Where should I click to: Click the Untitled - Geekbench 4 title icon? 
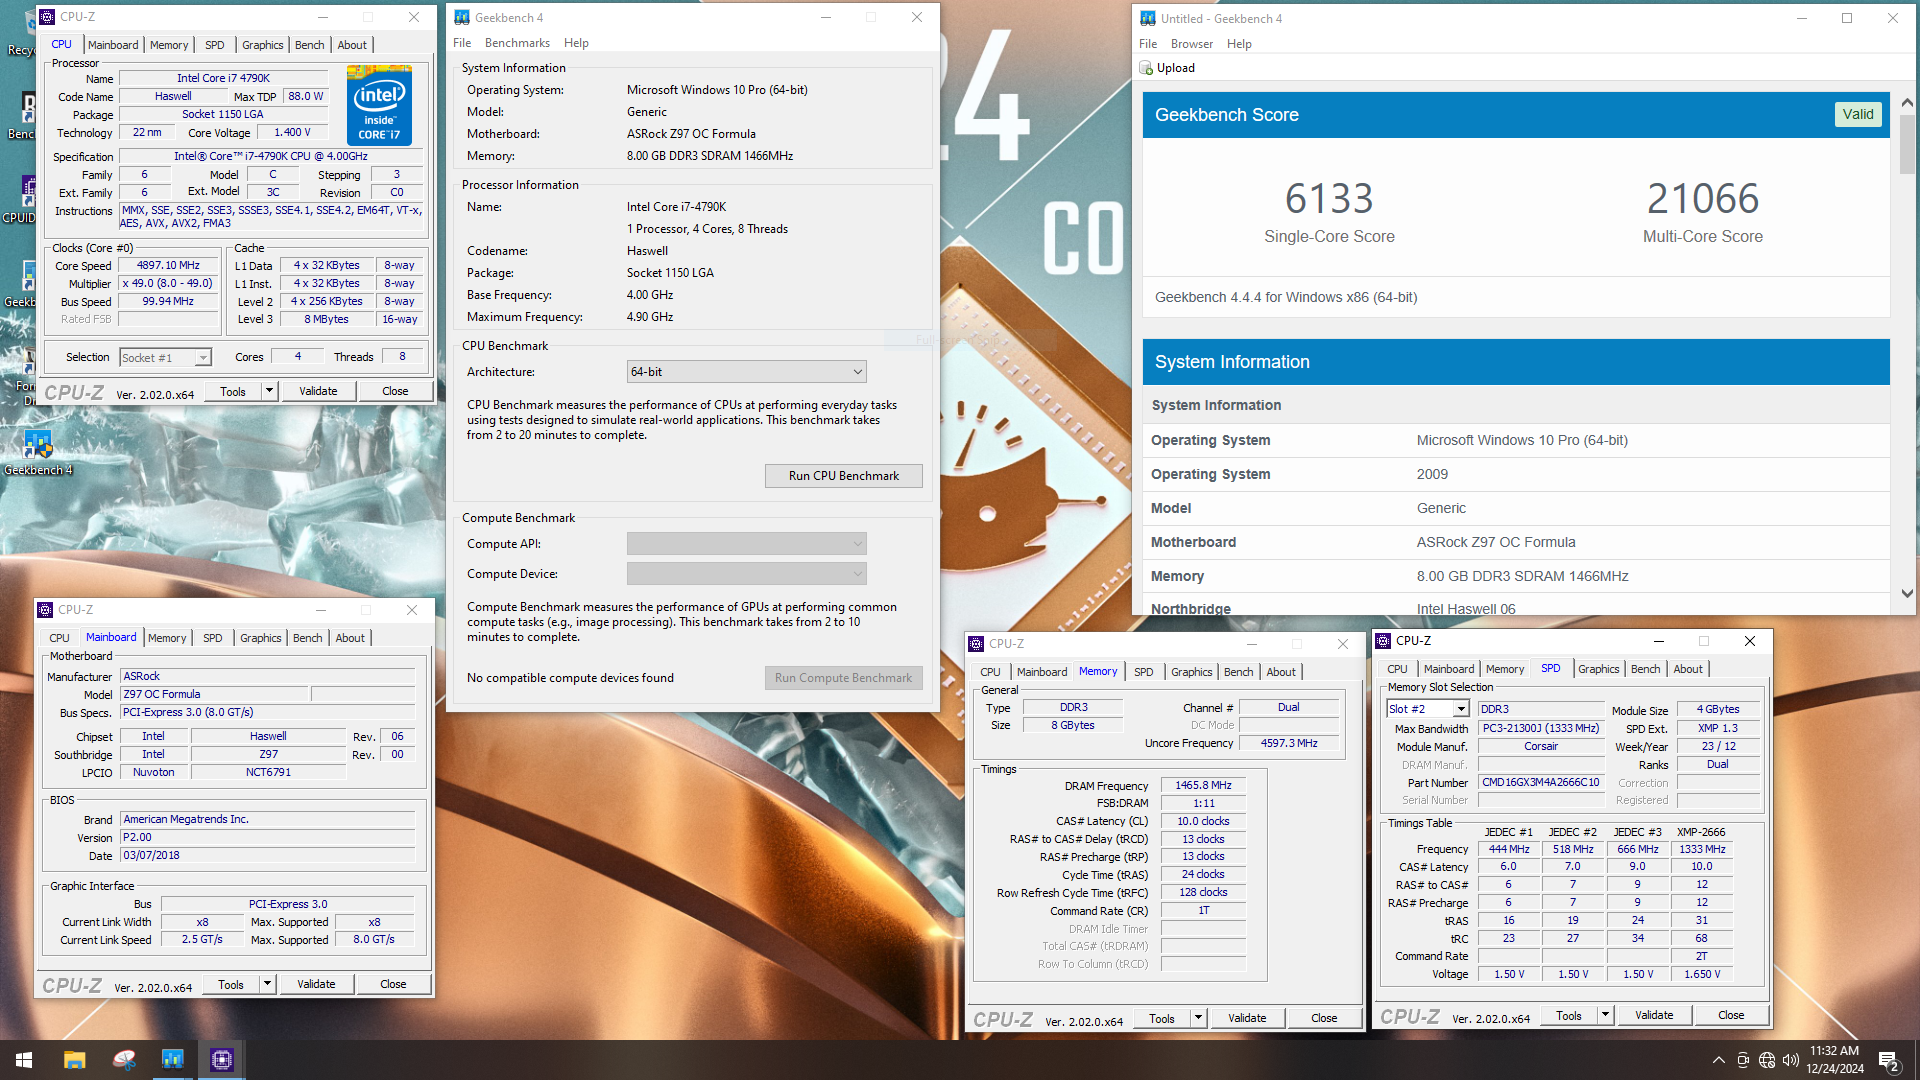click(x=1148, y=18)
